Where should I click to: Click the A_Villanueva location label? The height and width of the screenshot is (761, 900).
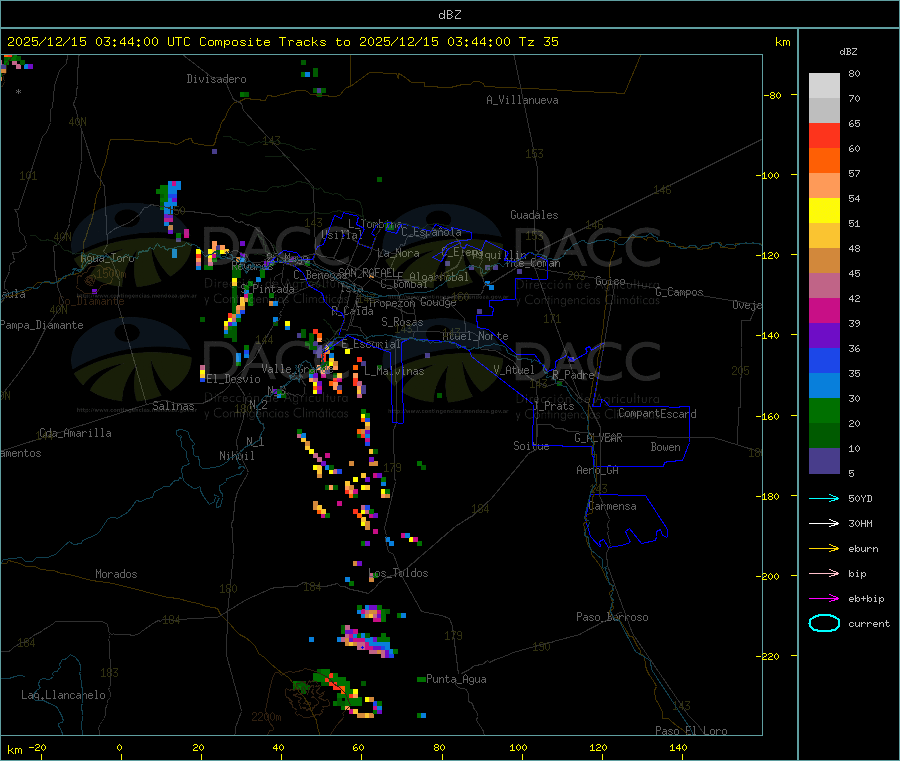pyautogui.click(x=522, y=100)
